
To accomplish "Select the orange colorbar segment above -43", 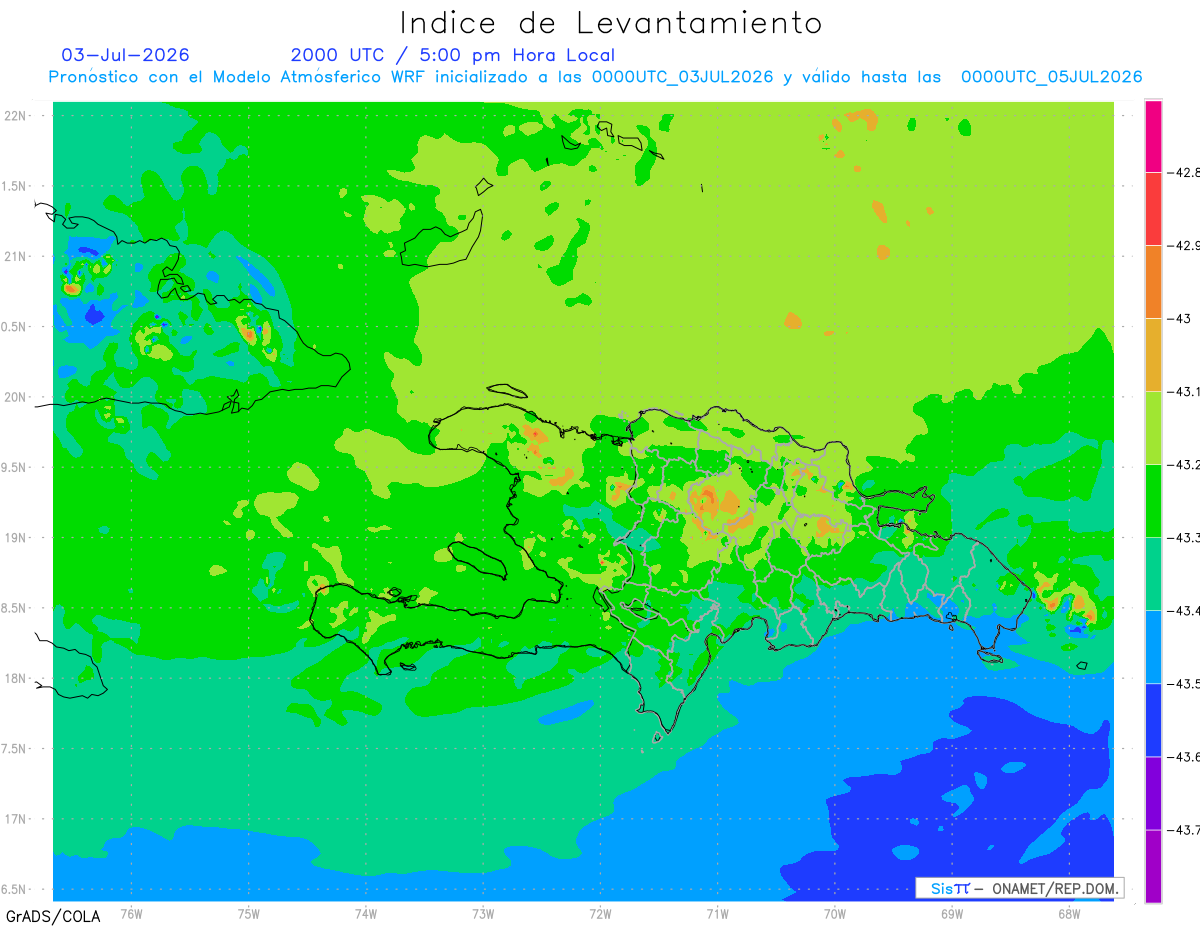I will 1153,281.
